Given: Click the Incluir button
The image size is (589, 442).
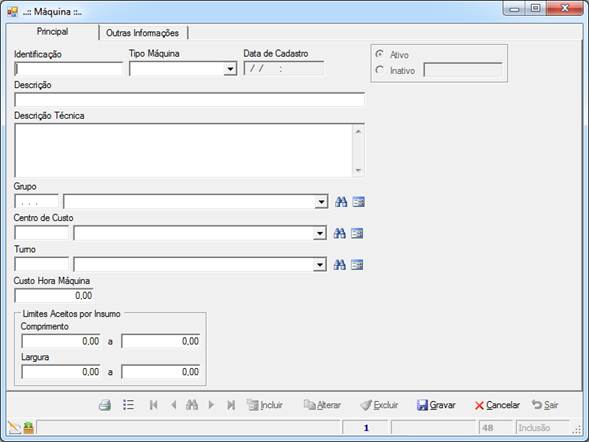Looking at the screenshot, I should (265, 405).
